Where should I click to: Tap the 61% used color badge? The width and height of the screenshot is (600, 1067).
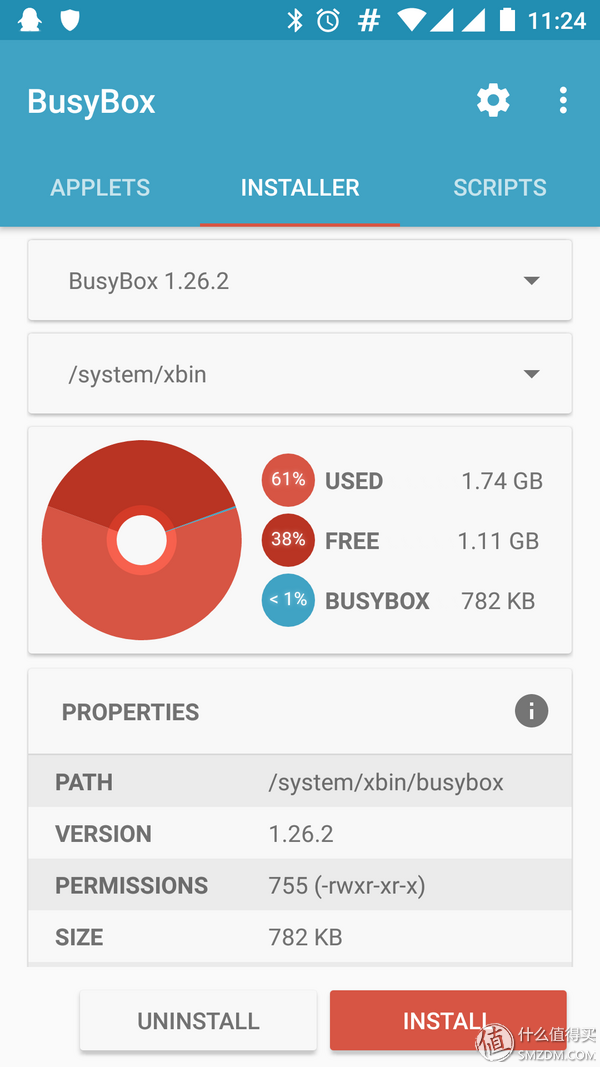click(x=288, y=480)
